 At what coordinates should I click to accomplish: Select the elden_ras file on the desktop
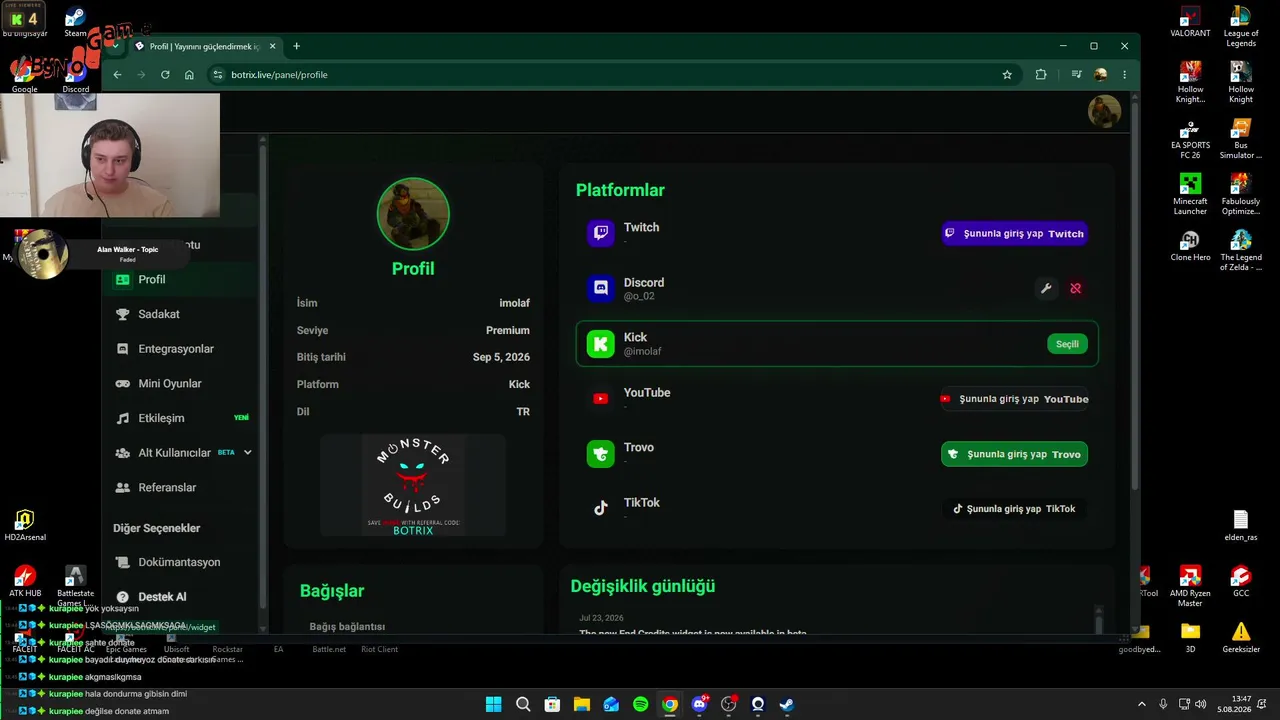point(1241,526)
